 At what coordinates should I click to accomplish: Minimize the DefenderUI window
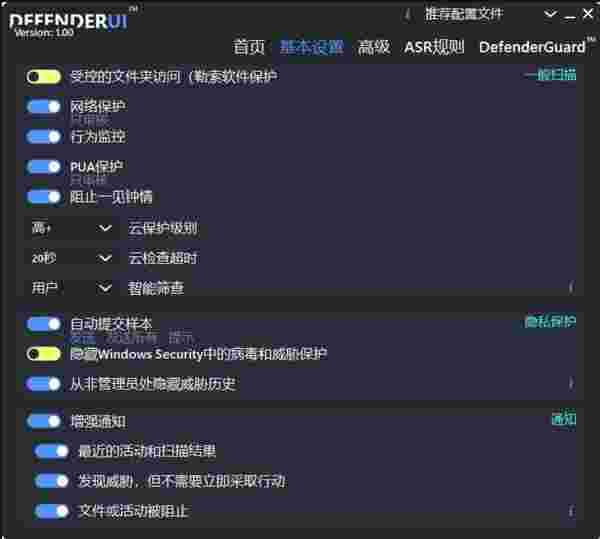pos(570,16)
